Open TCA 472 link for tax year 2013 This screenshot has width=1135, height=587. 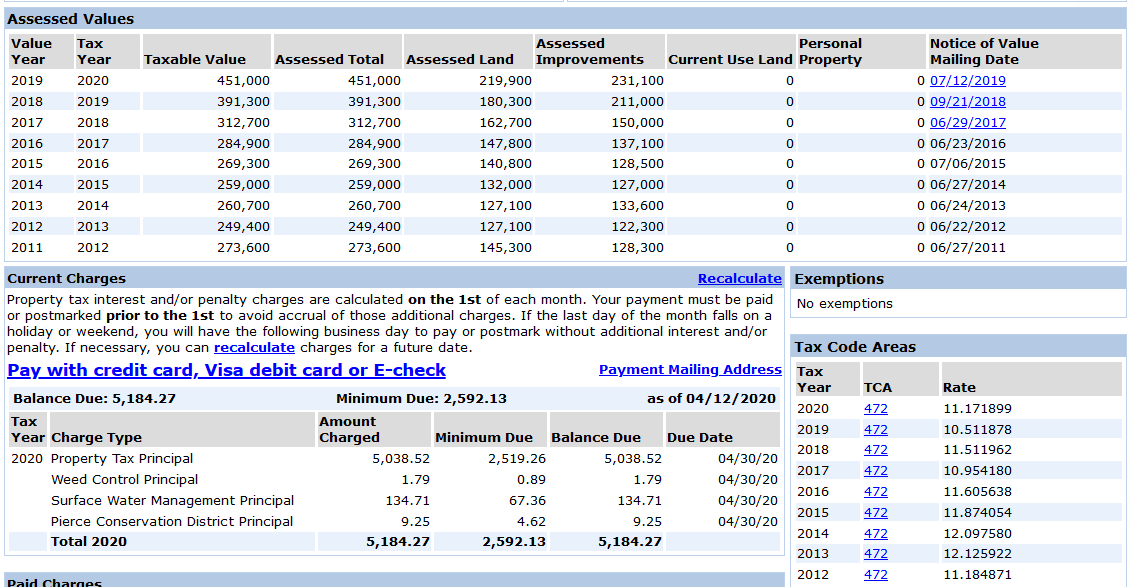pyautogui.click(x=875, y=554)
